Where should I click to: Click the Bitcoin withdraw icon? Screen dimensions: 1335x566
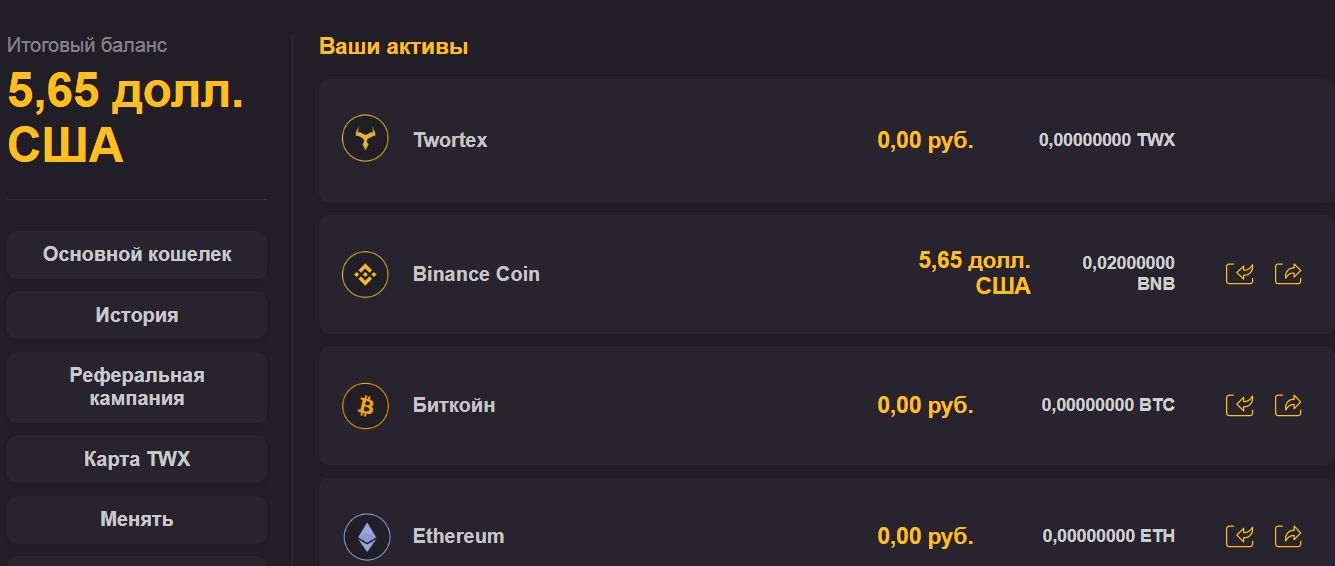click(x=1288, y=405)
